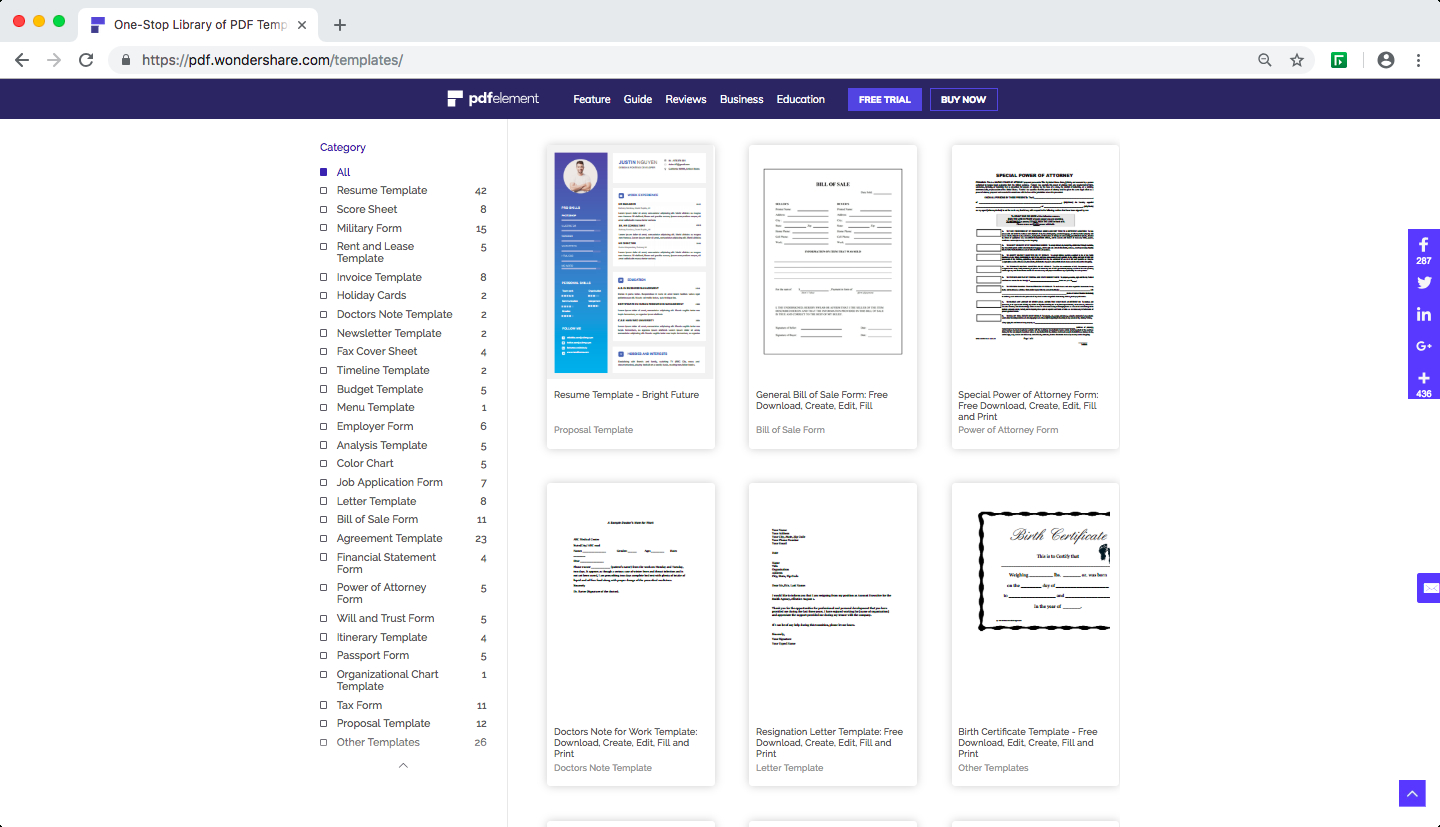
Task: Click the PDFelement browser extension icon
Action: [1338, 60]
